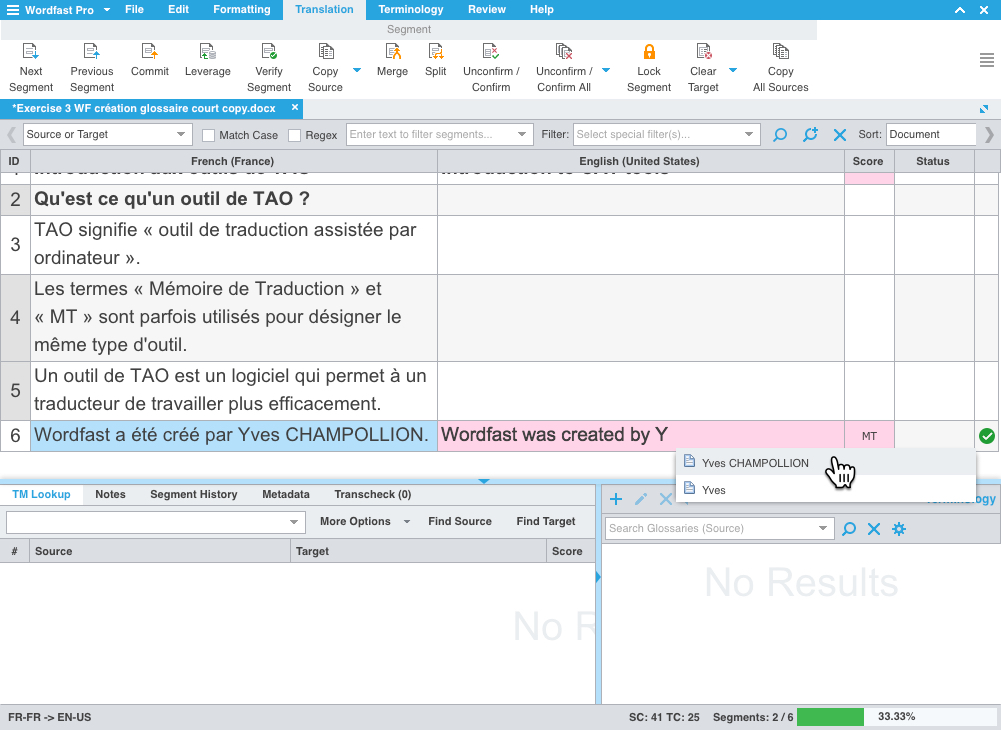Image resolution: width=1001 pixels, height=730 pixels.
Task: Expand the editor pane with the maximize icon
Action: (x=984, y=109)
